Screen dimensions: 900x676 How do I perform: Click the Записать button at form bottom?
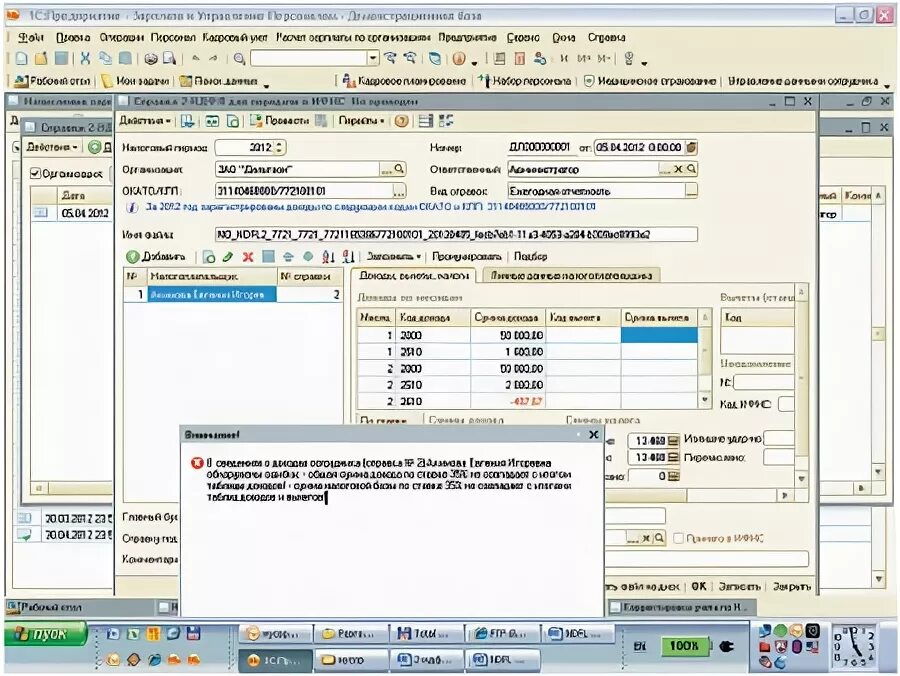[739, 586]
